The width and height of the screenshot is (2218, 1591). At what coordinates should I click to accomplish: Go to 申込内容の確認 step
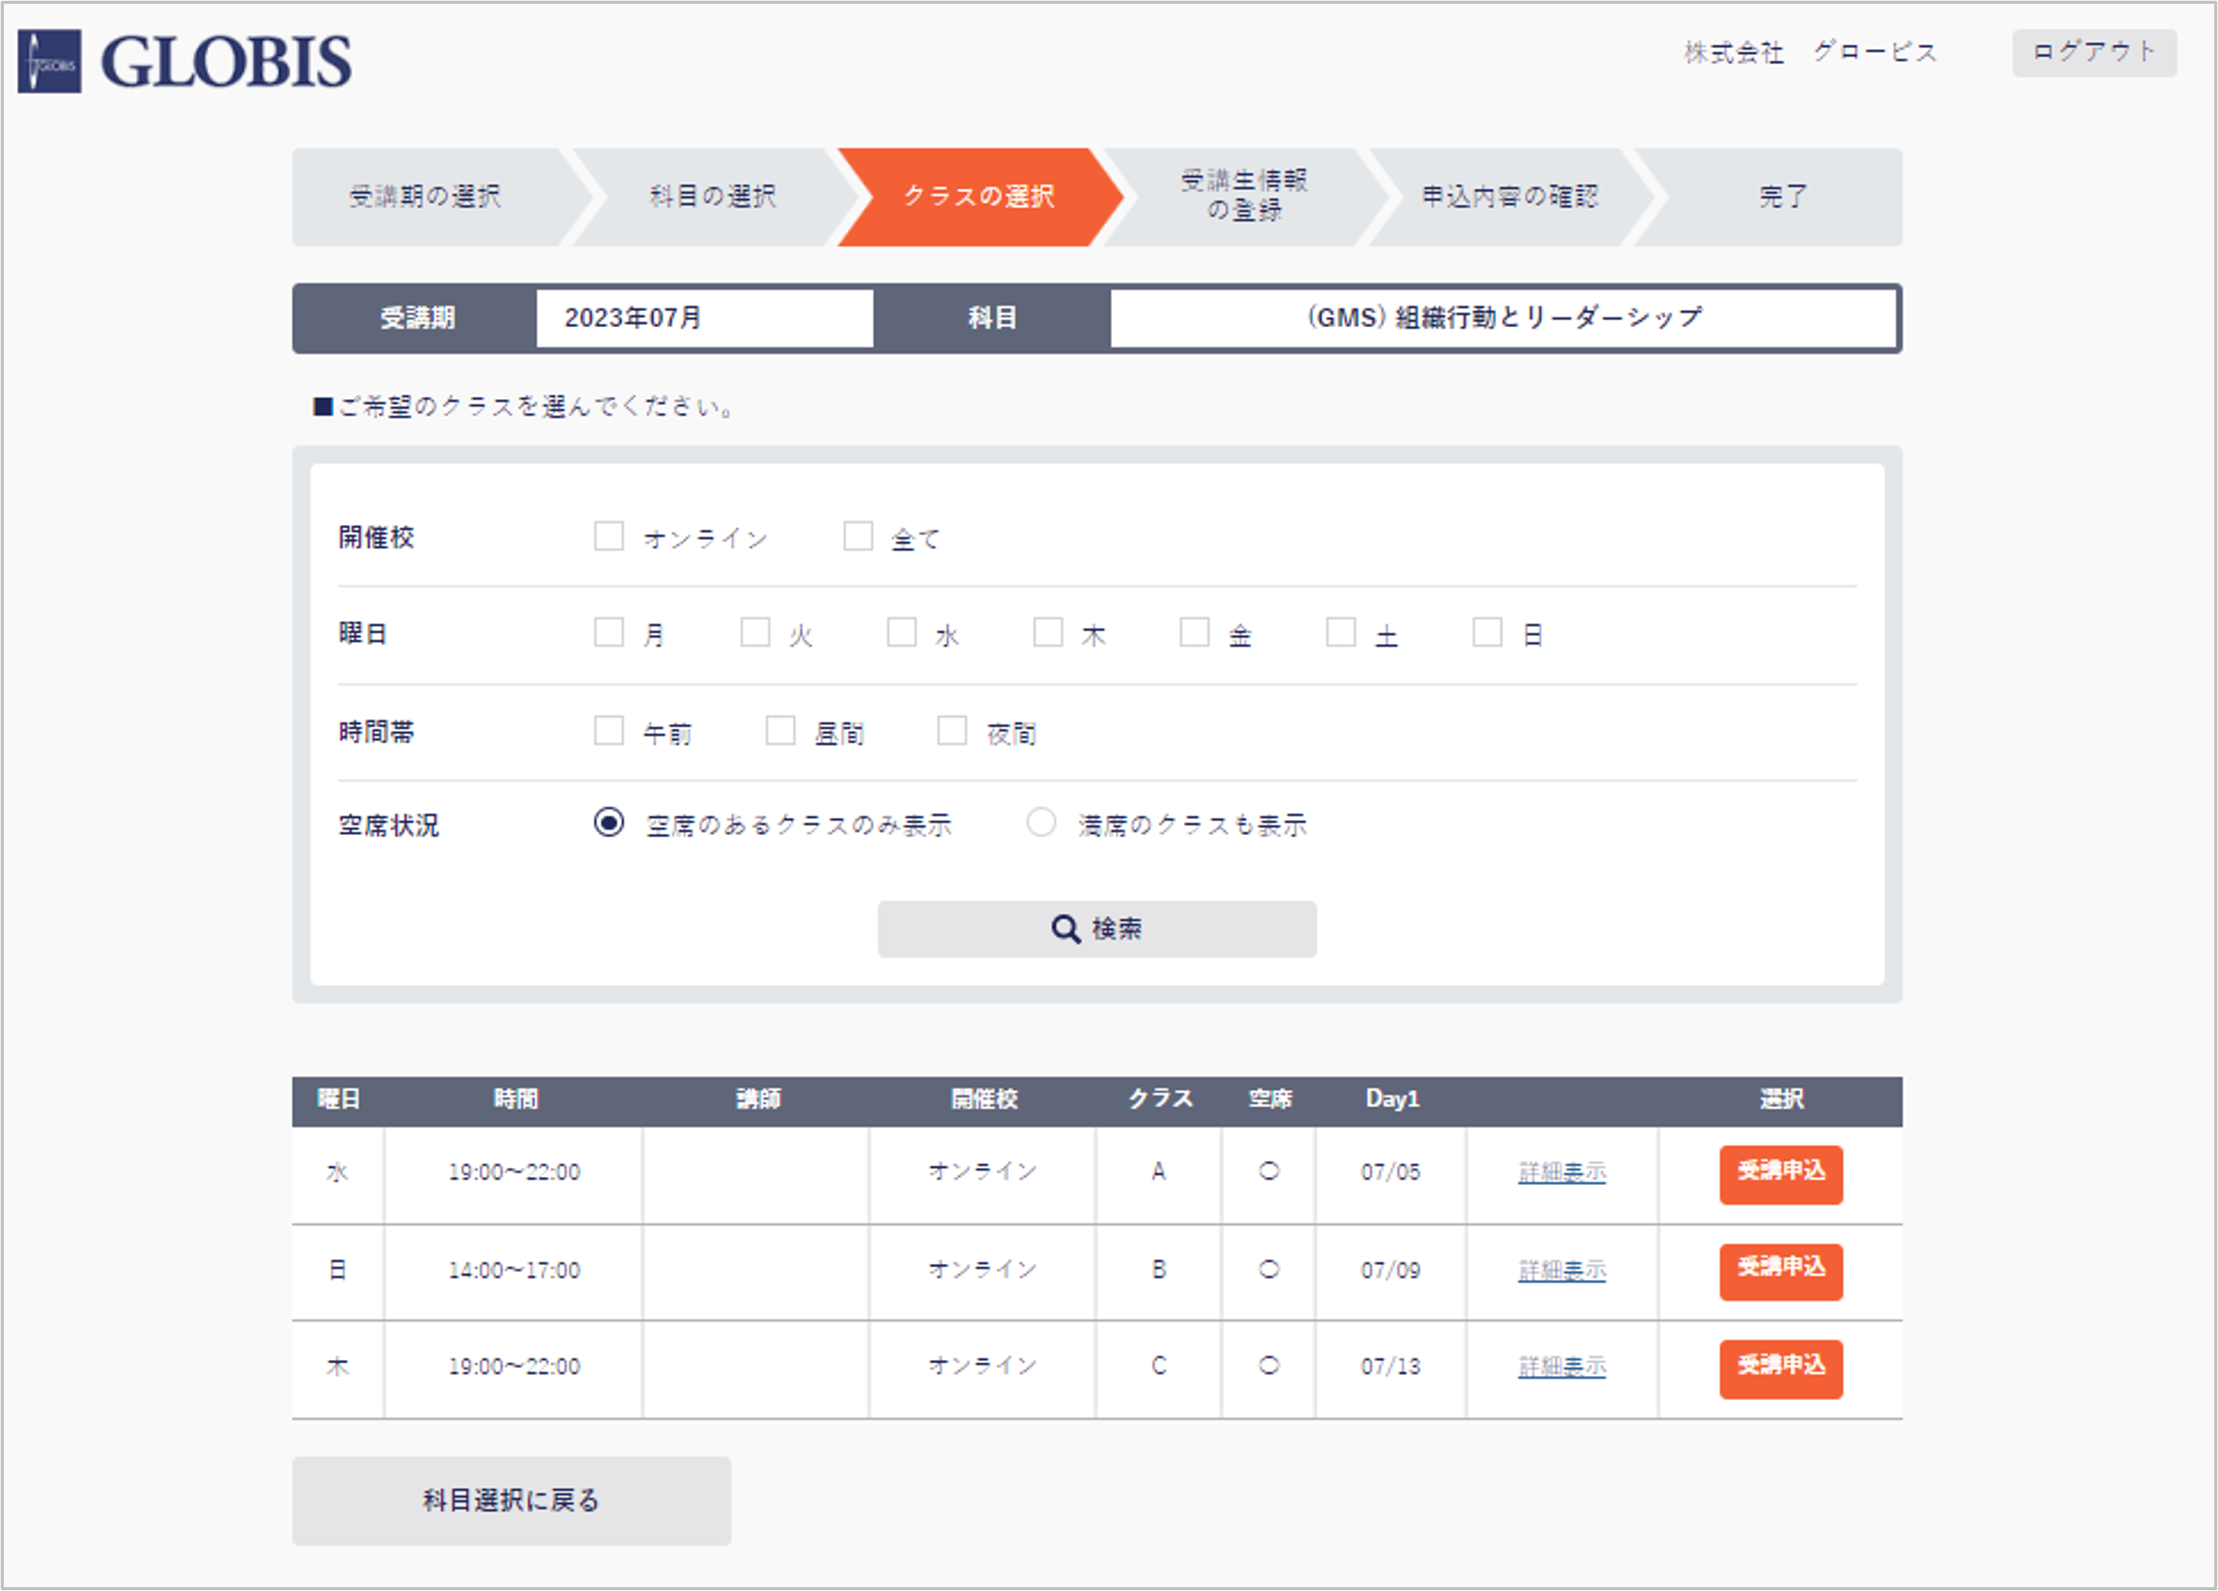tap(1510, 197)
